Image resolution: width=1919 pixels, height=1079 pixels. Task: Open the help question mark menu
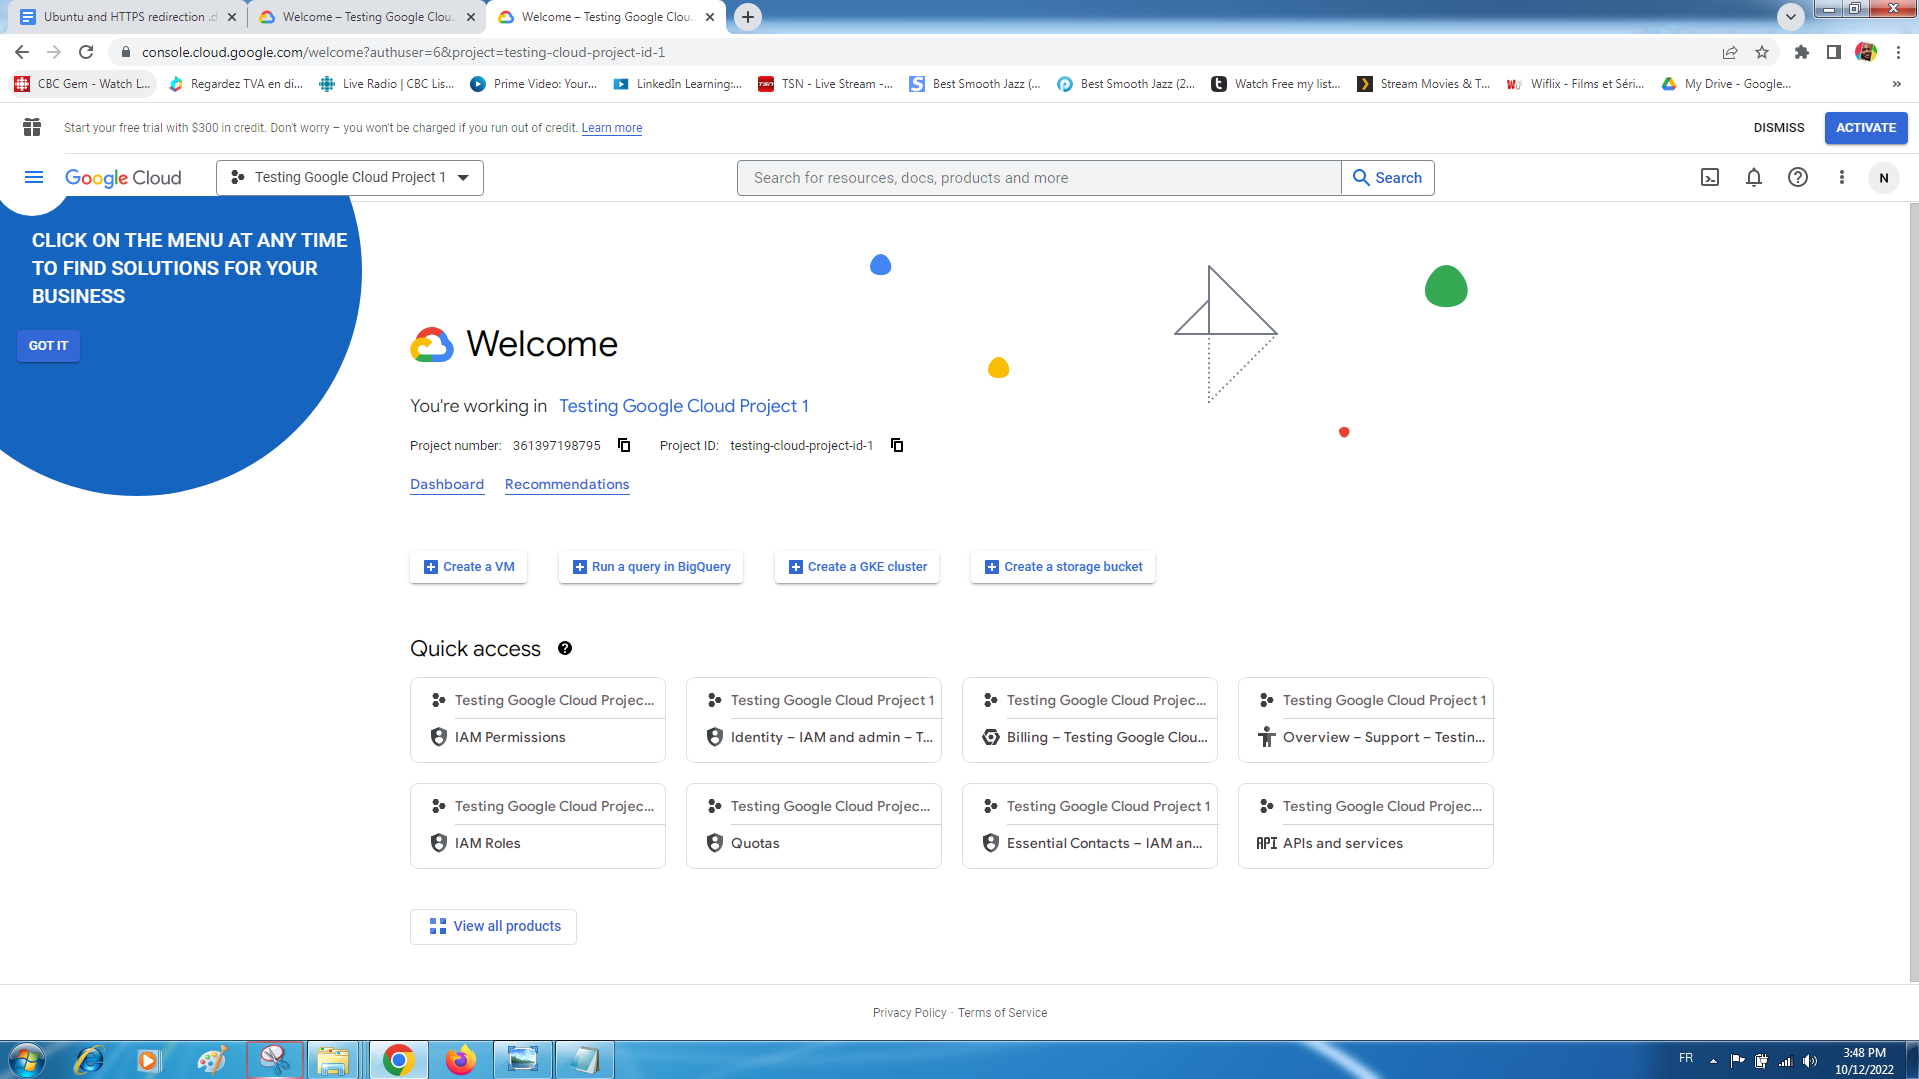1797,177
